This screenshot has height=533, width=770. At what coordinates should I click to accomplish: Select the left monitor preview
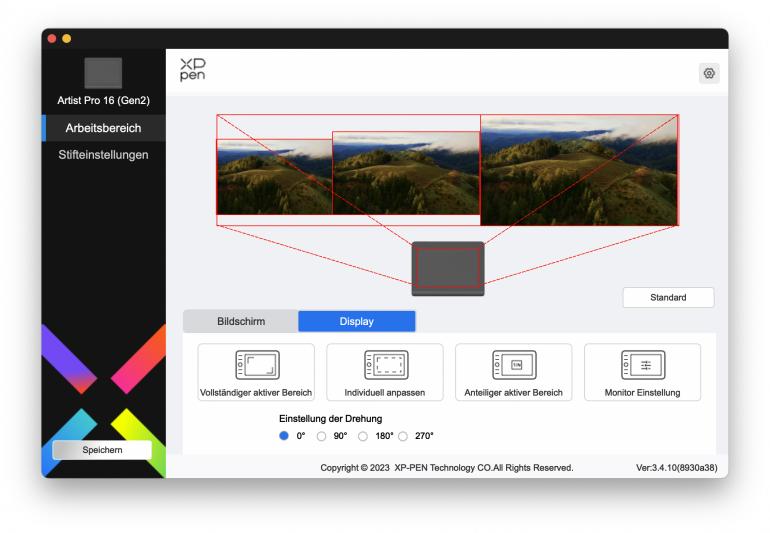[274, 177]
